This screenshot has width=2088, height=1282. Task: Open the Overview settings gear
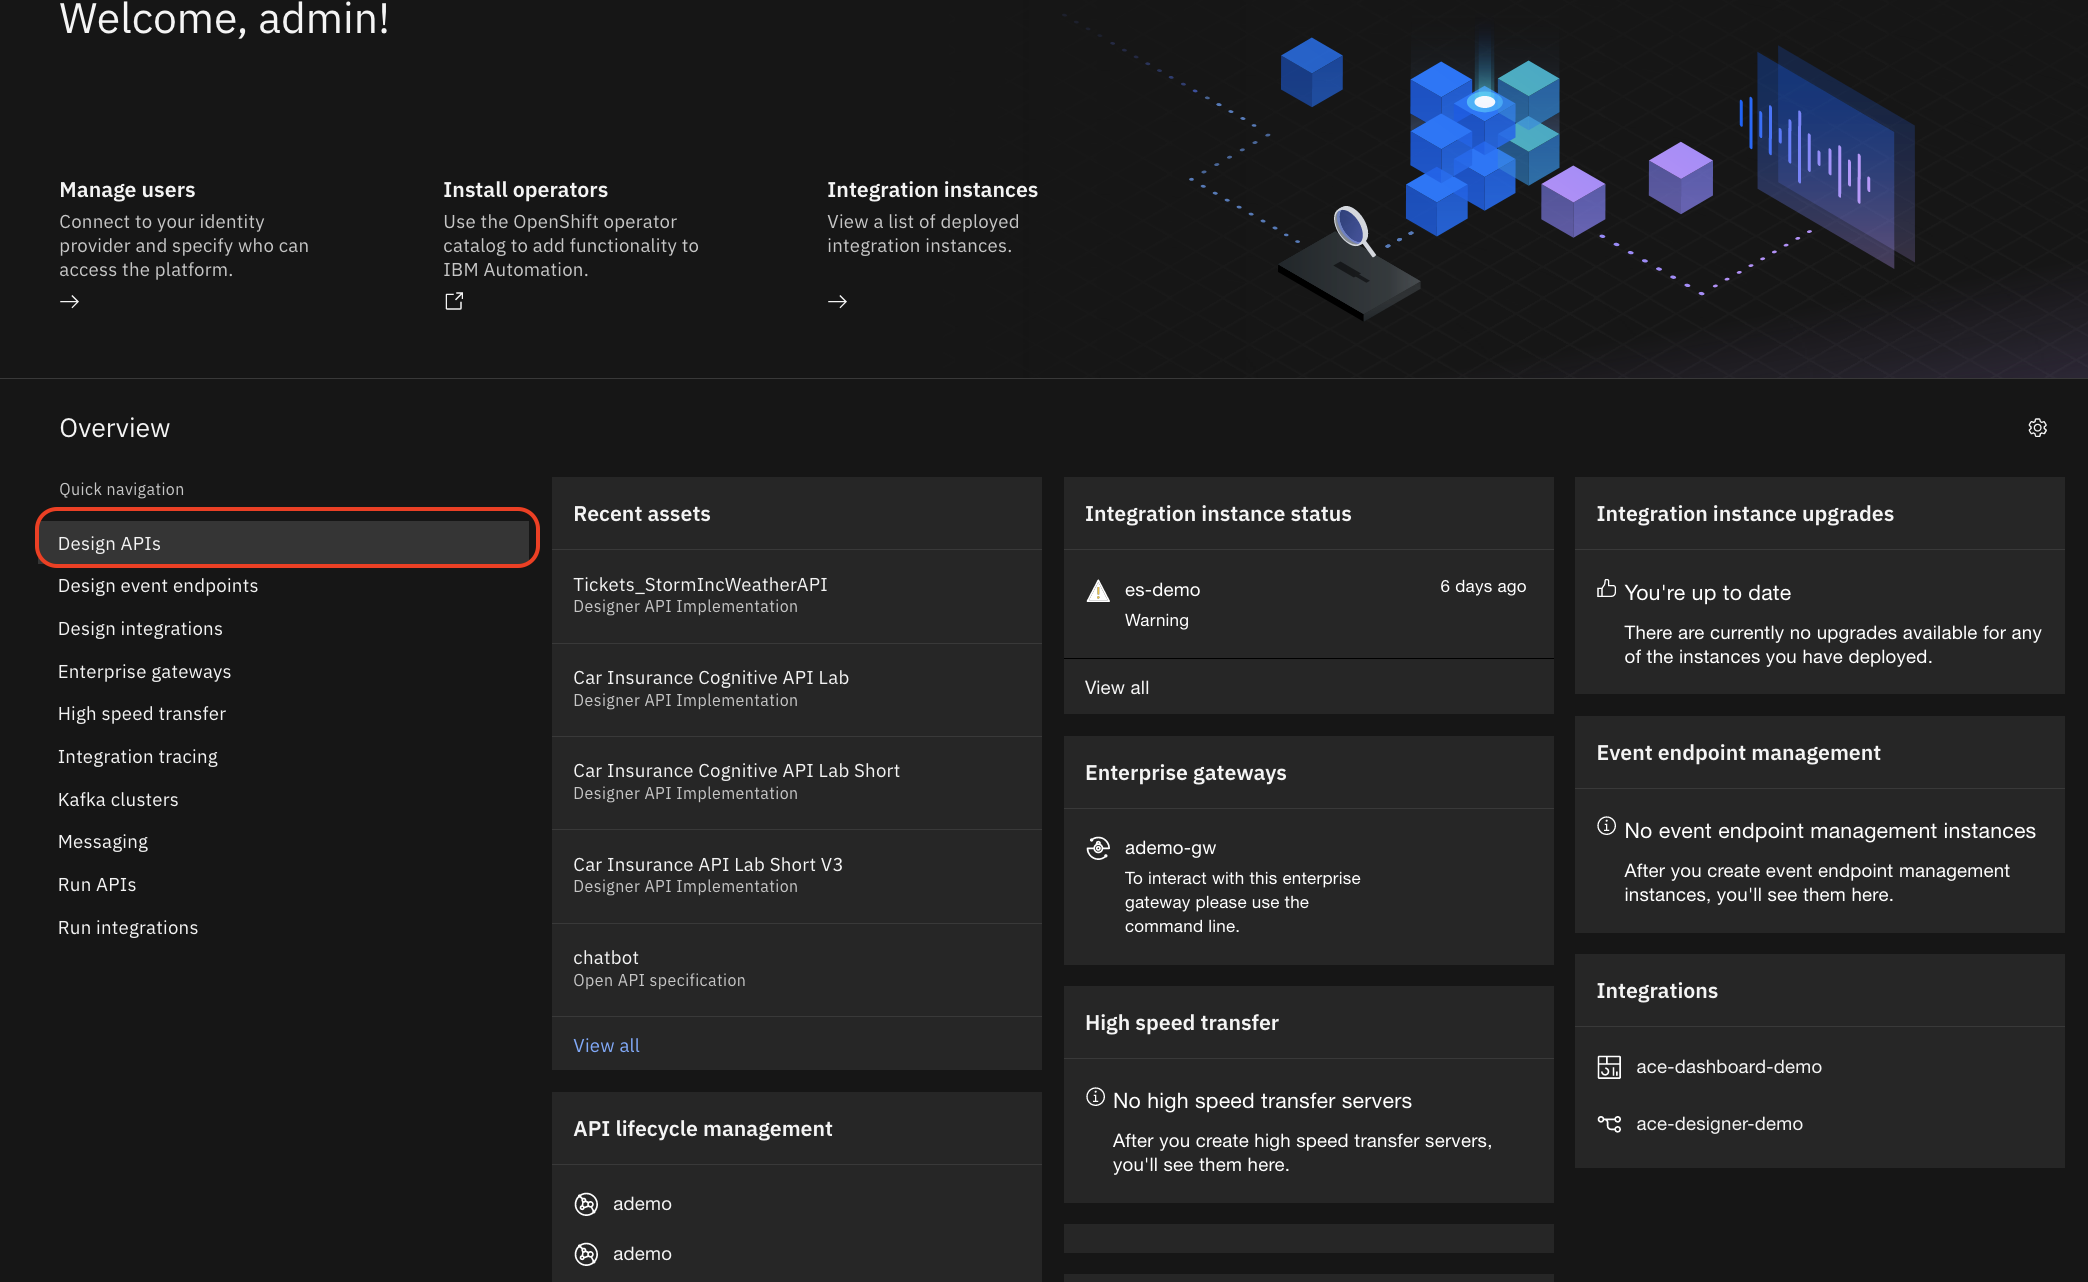pos(2038,427)
